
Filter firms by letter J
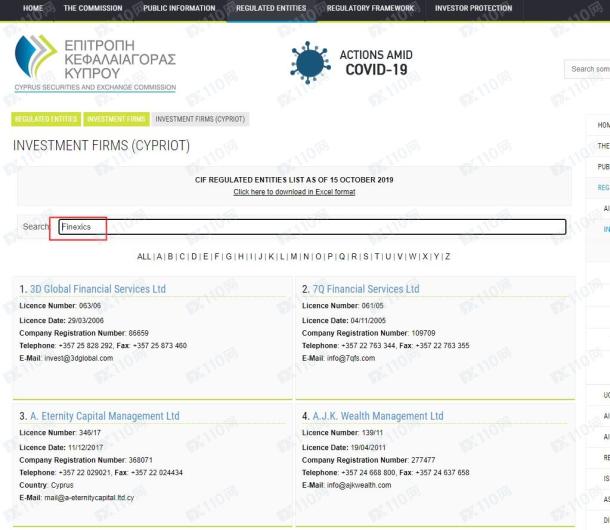point(261,256)
